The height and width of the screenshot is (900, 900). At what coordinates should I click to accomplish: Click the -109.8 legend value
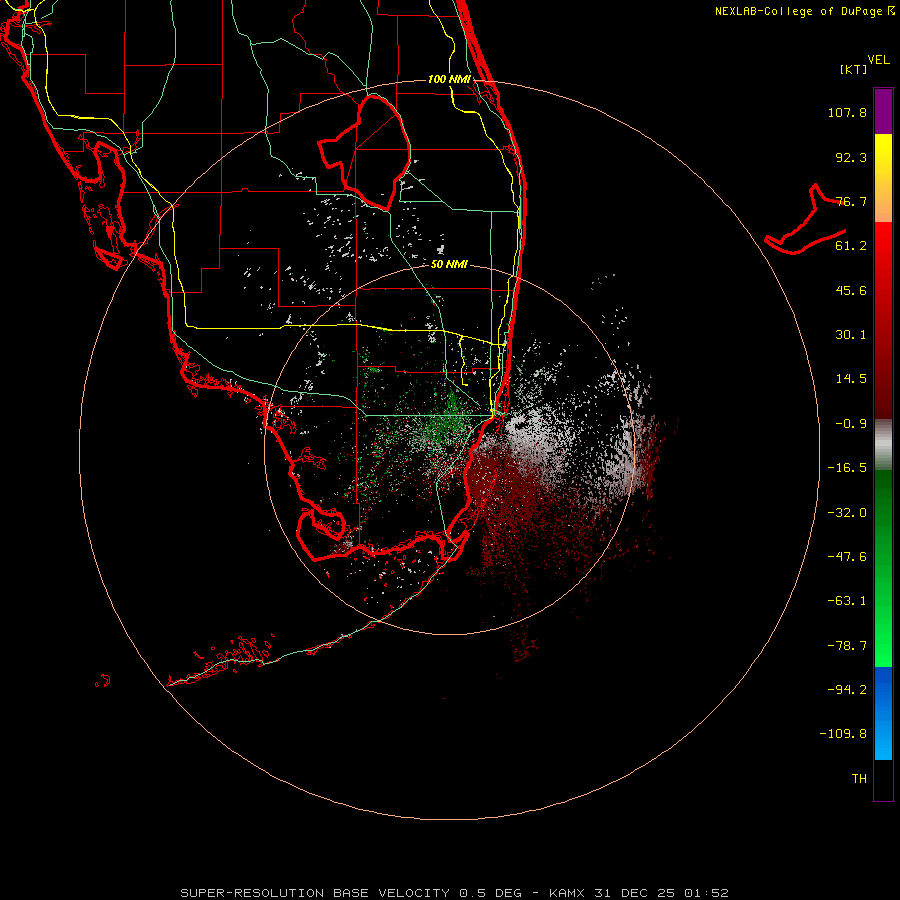843,734
